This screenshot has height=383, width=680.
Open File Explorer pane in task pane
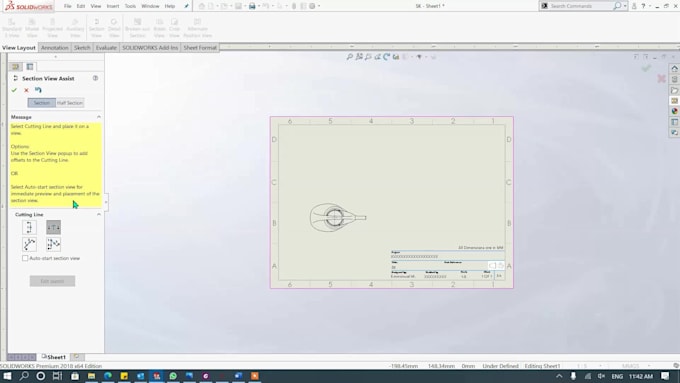tap(674, 90)
